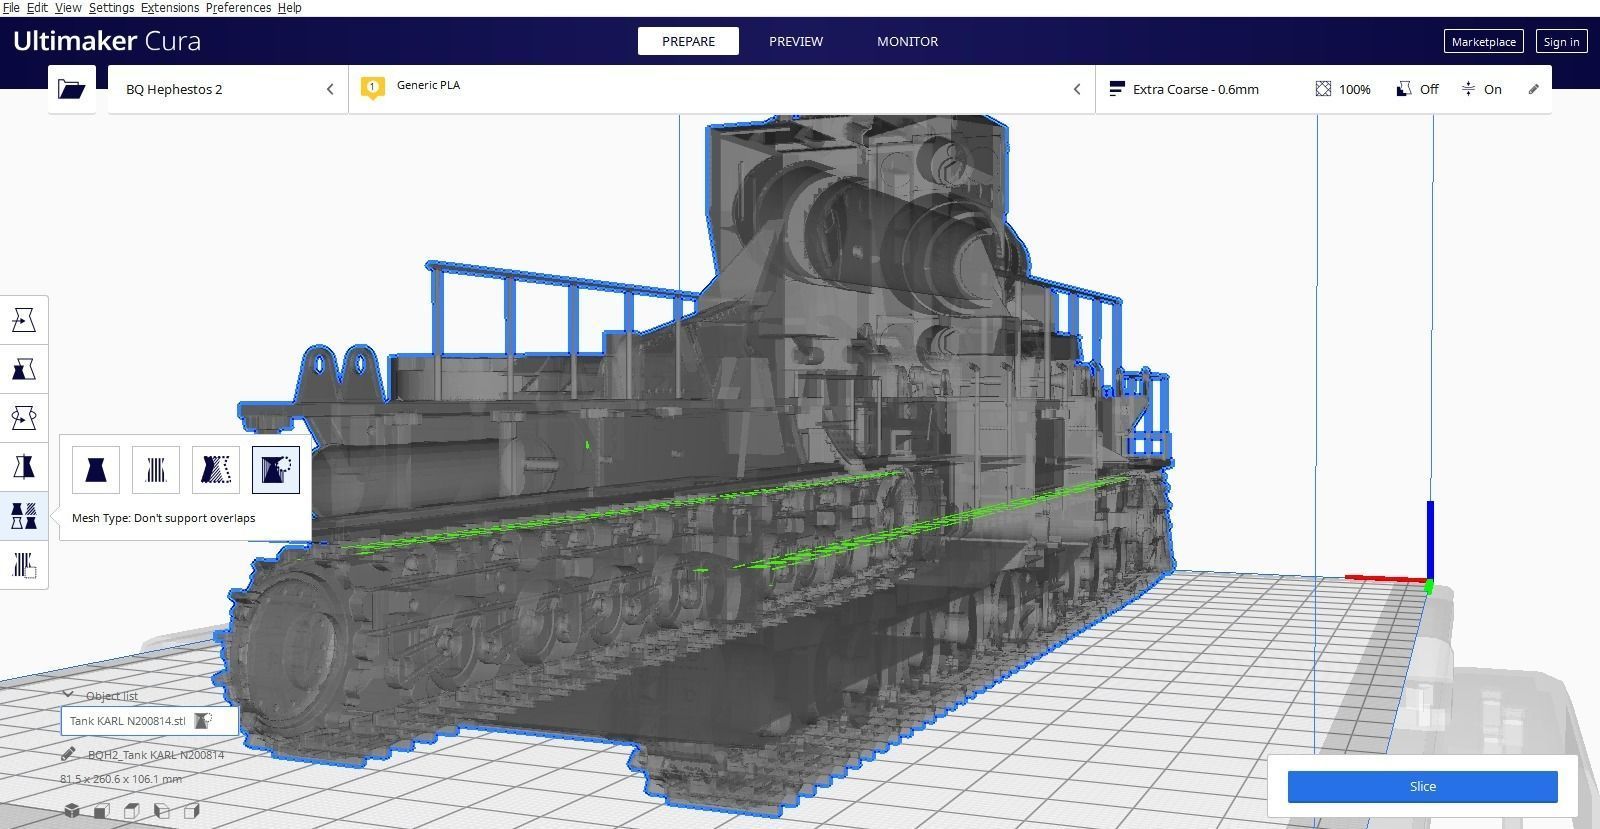This screenshot has width=1600, height=829.
Task: Click mesh type icon beside Tank KARL file
Action: [x=203, y=720]
